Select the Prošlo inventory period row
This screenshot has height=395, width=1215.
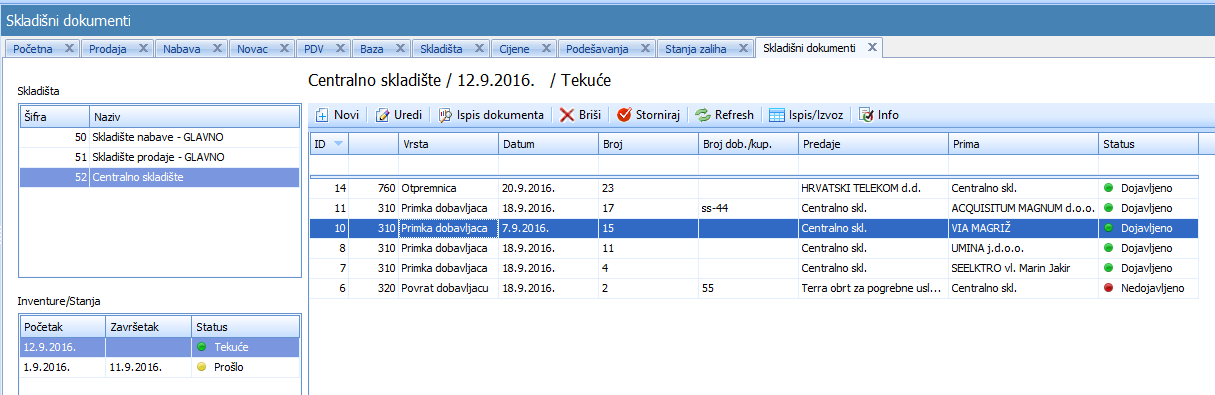pyautogui.click(x=160, y=367)
